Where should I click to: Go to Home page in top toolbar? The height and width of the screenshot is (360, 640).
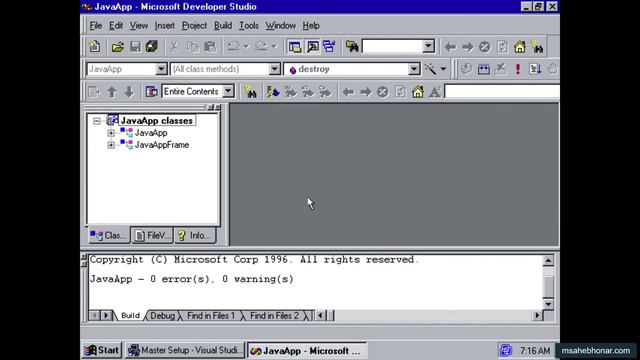(x=520, y=47)
